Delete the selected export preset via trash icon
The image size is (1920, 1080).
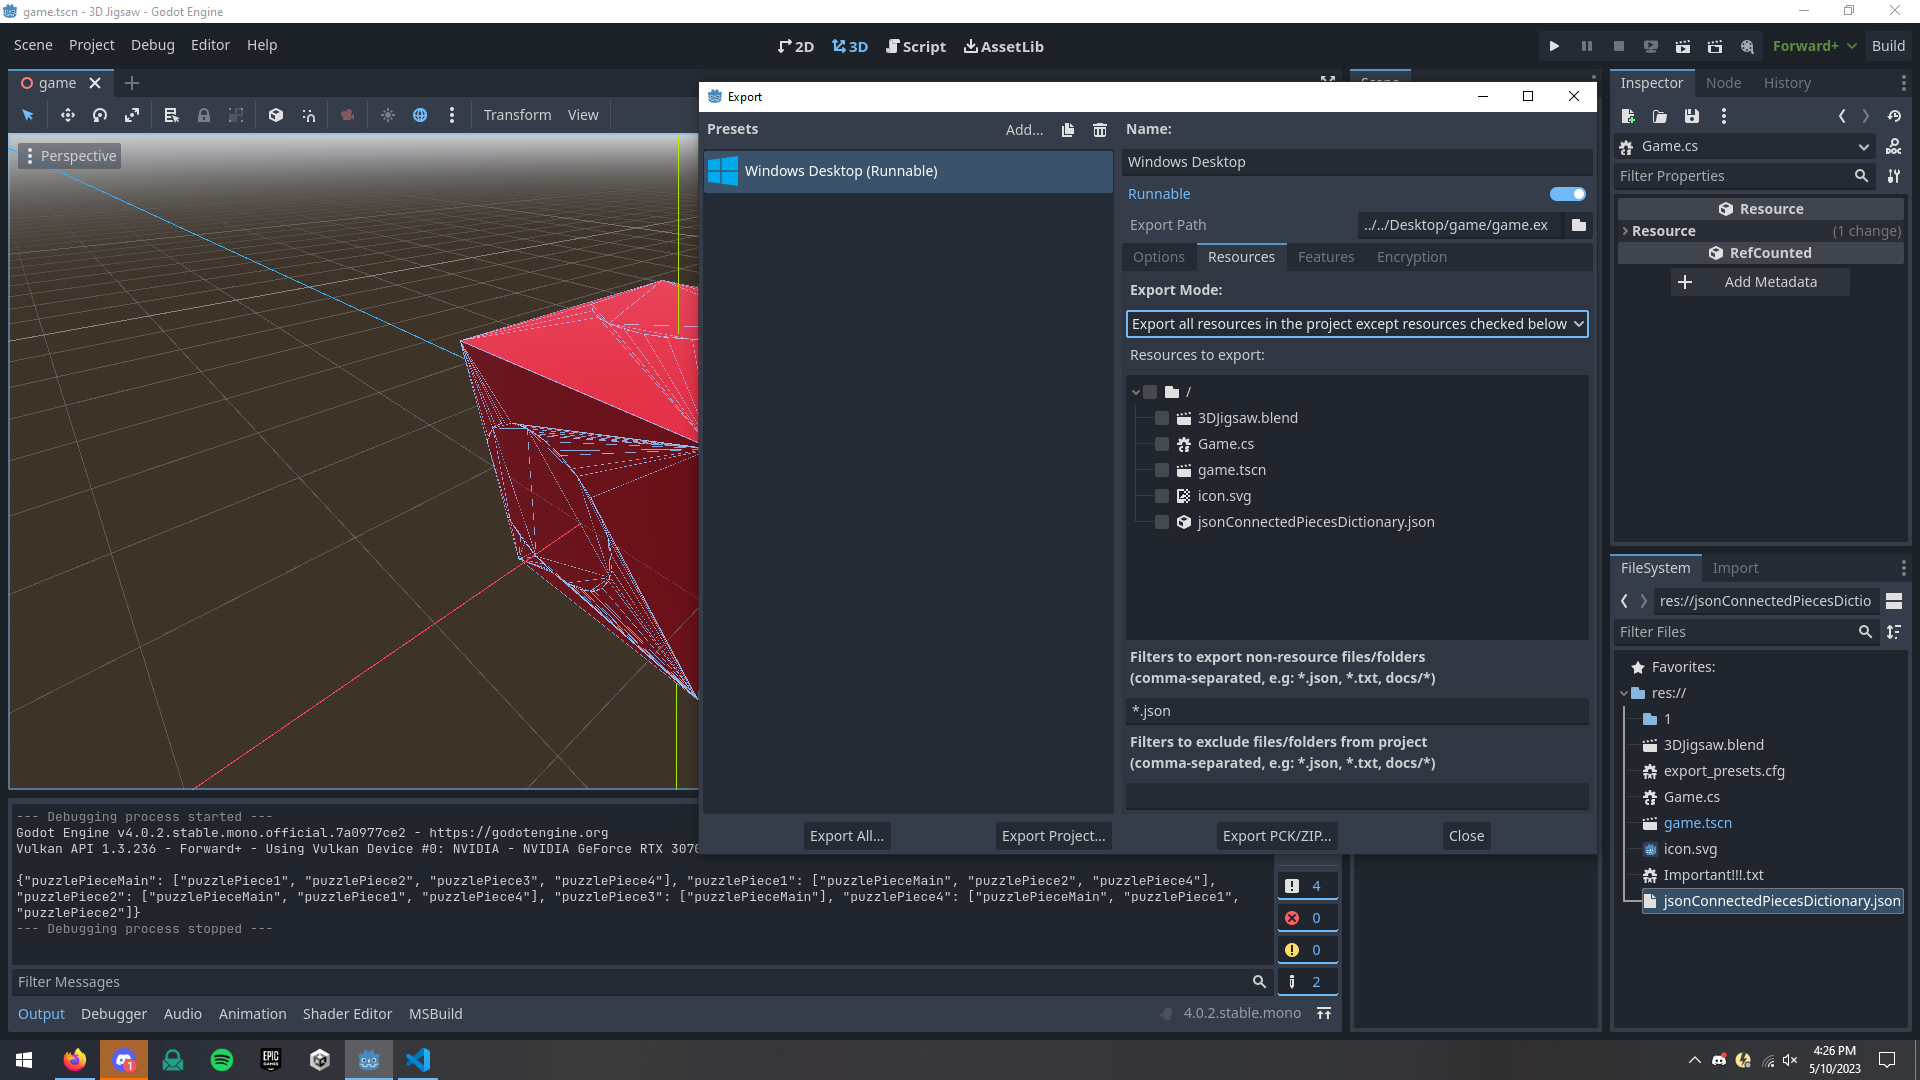tap(1100, 129)
